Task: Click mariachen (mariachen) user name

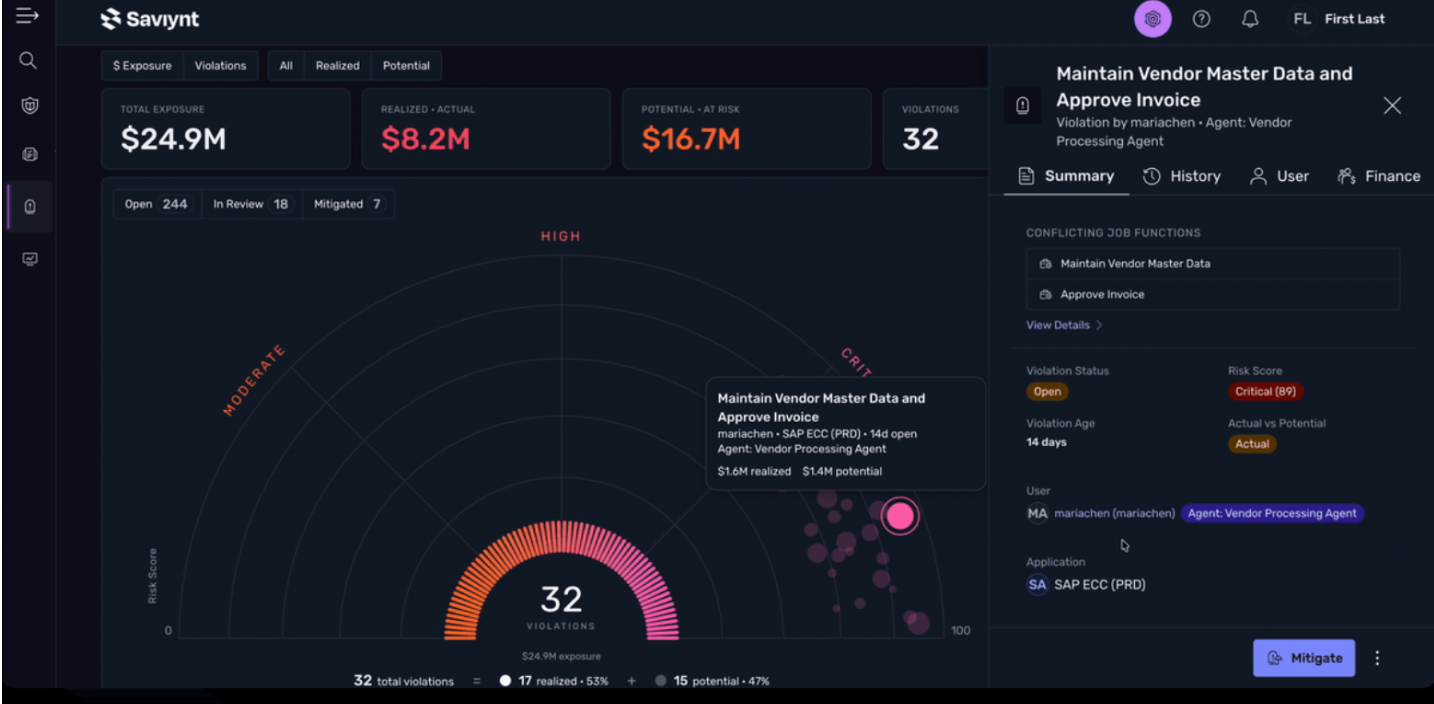Action: click(x=1114, y=513)
